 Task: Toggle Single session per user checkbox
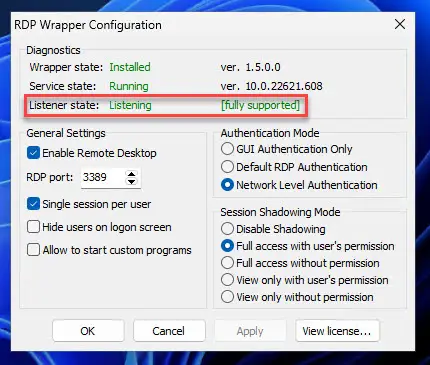33,204
